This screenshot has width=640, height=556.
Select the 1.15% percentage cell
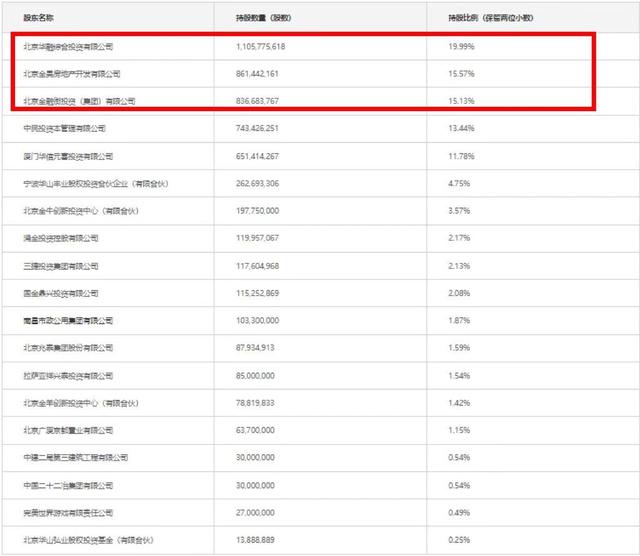coord(459,430)
